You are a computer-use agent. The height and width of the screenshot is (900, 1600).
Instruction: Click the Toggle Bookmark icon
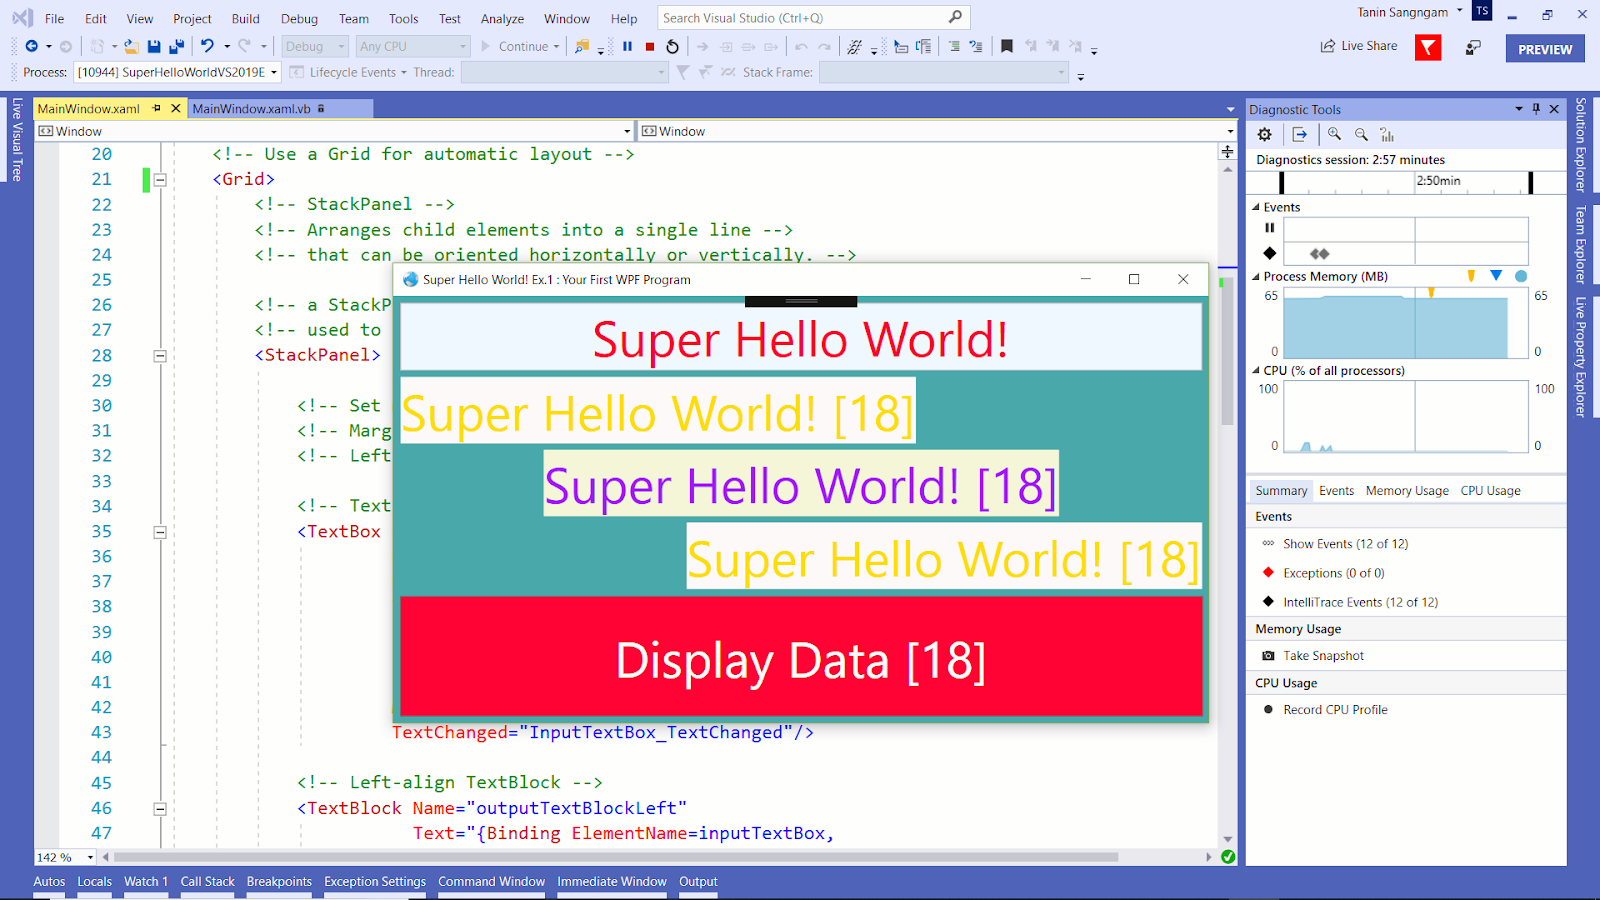point(1007,46)
